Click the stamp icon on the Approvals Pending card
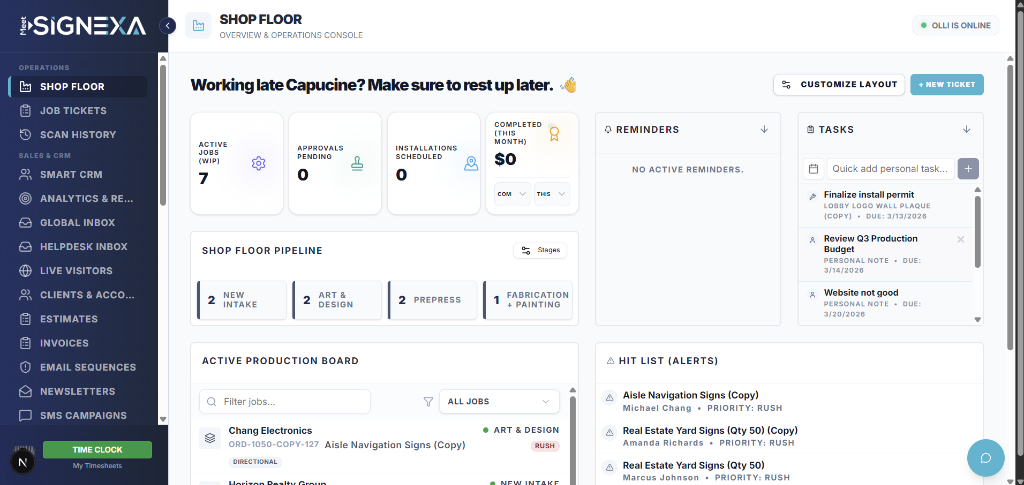The image size is (1024, 485). pyautogui.click(x=357, y=163)
